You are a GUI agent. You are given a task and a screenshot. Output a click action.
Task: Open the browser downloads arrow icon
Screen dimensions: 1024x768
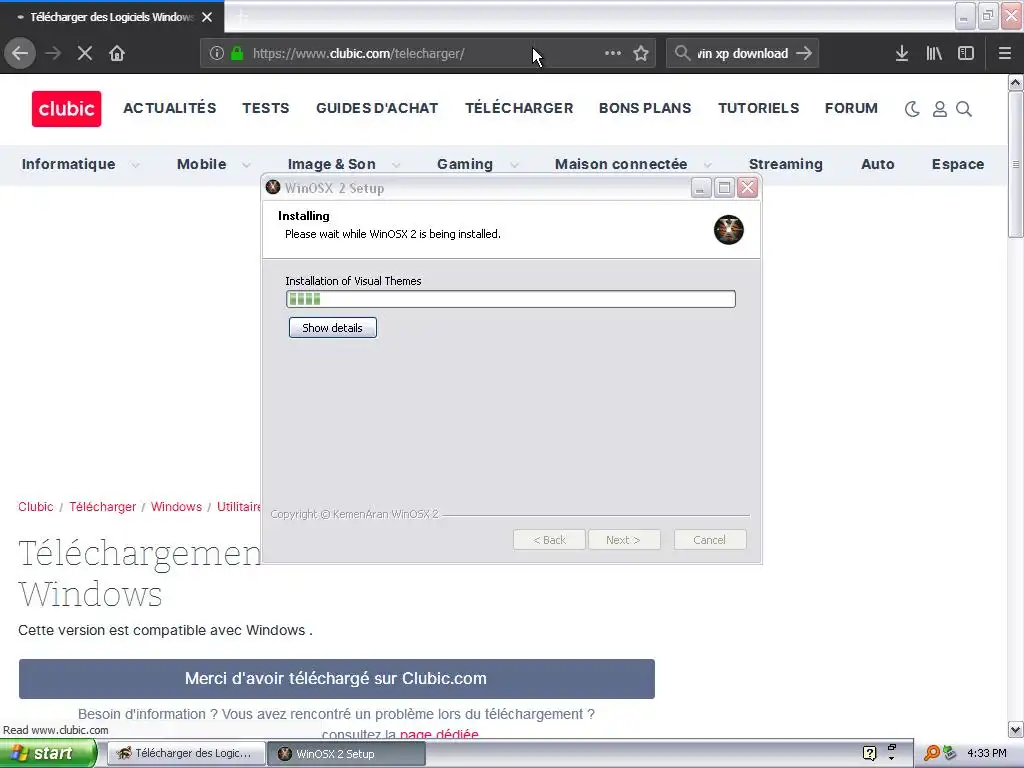click(901, 53)
